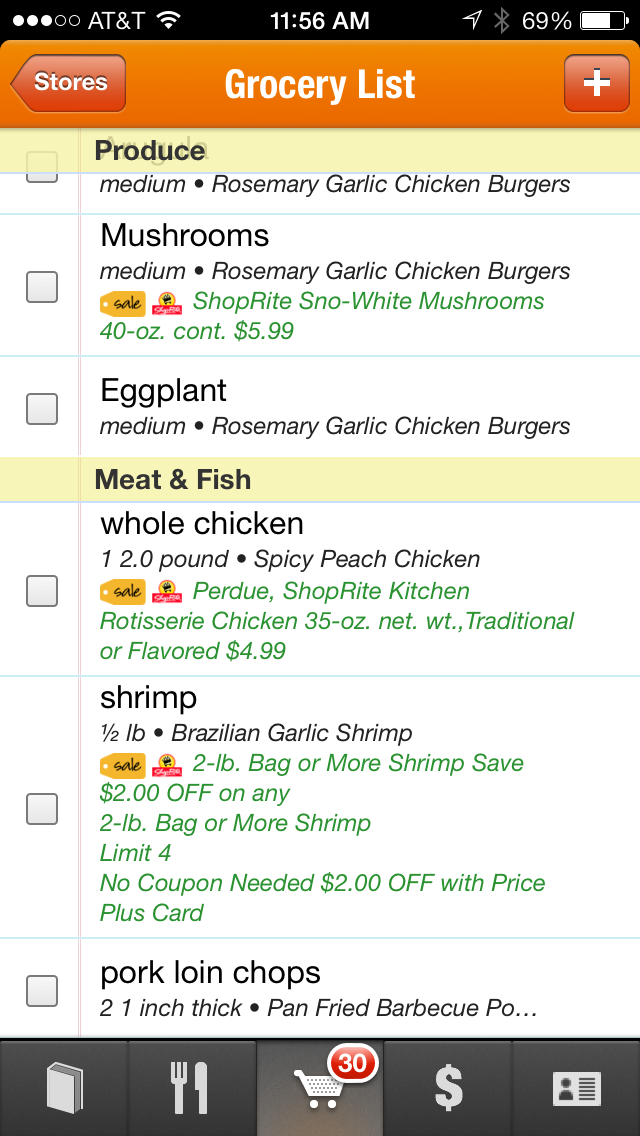
Task: Go back to Stores
Action: tap(68, 83)
